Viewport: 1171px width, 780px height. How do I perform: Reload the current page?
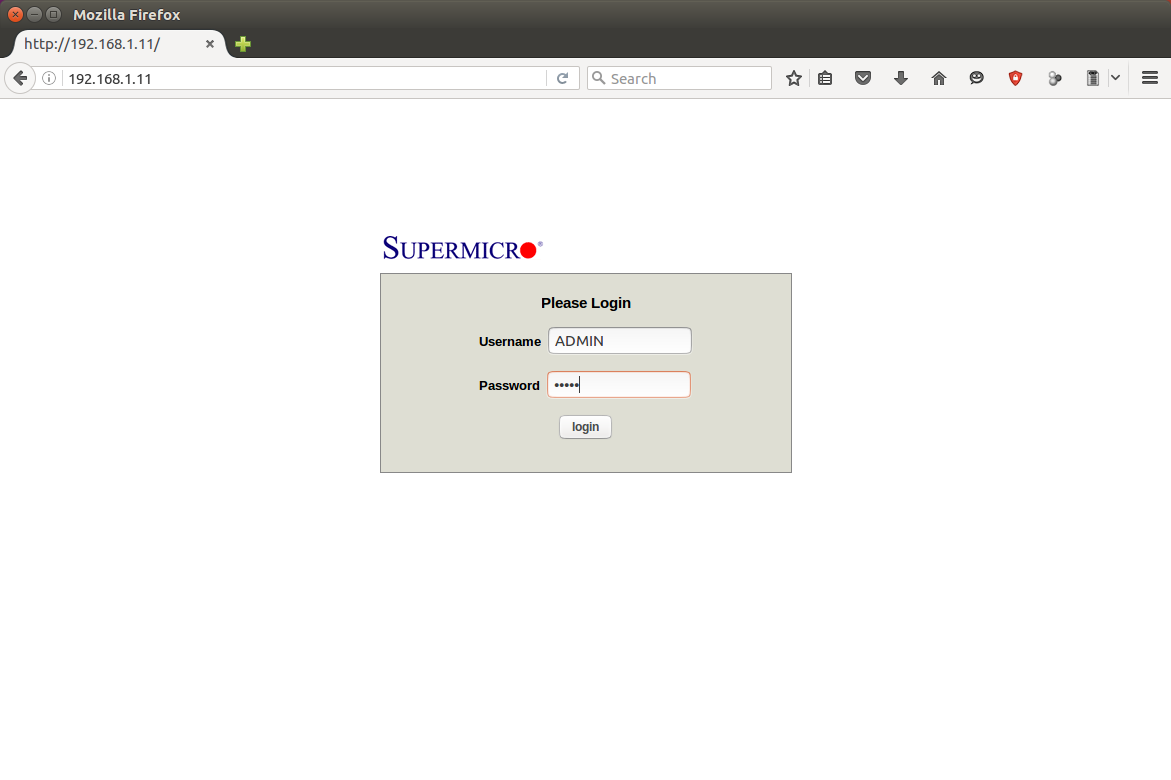562,78
